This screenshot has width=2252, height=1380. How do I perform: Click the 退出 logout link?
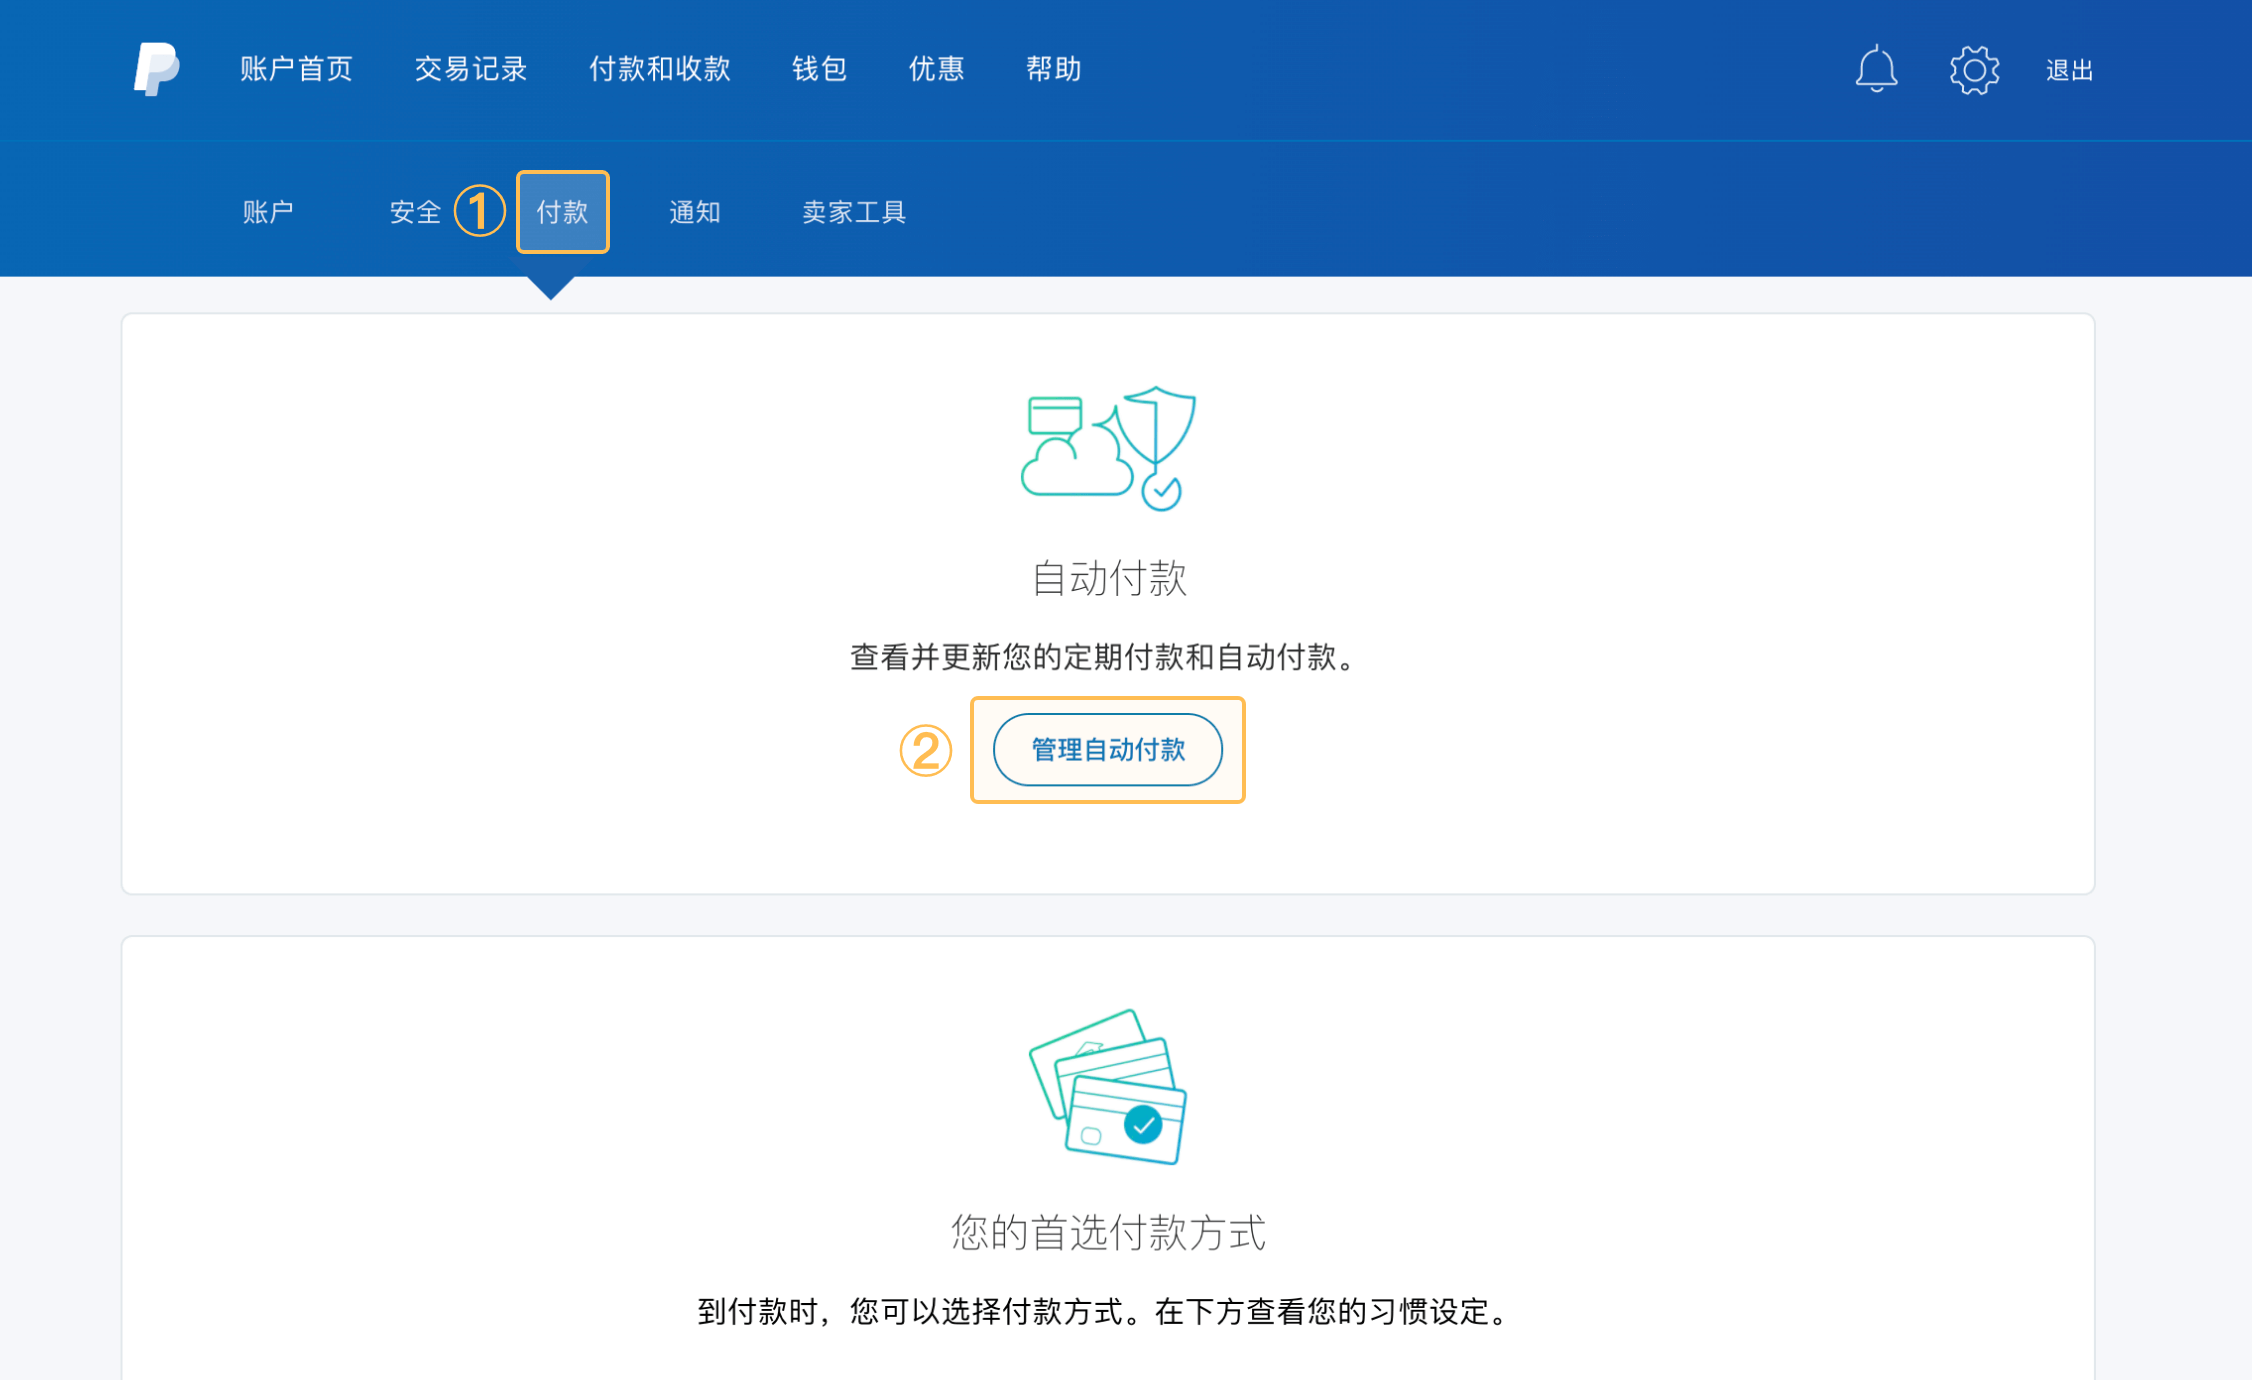pyautogui.click(x=2069, y=70)
